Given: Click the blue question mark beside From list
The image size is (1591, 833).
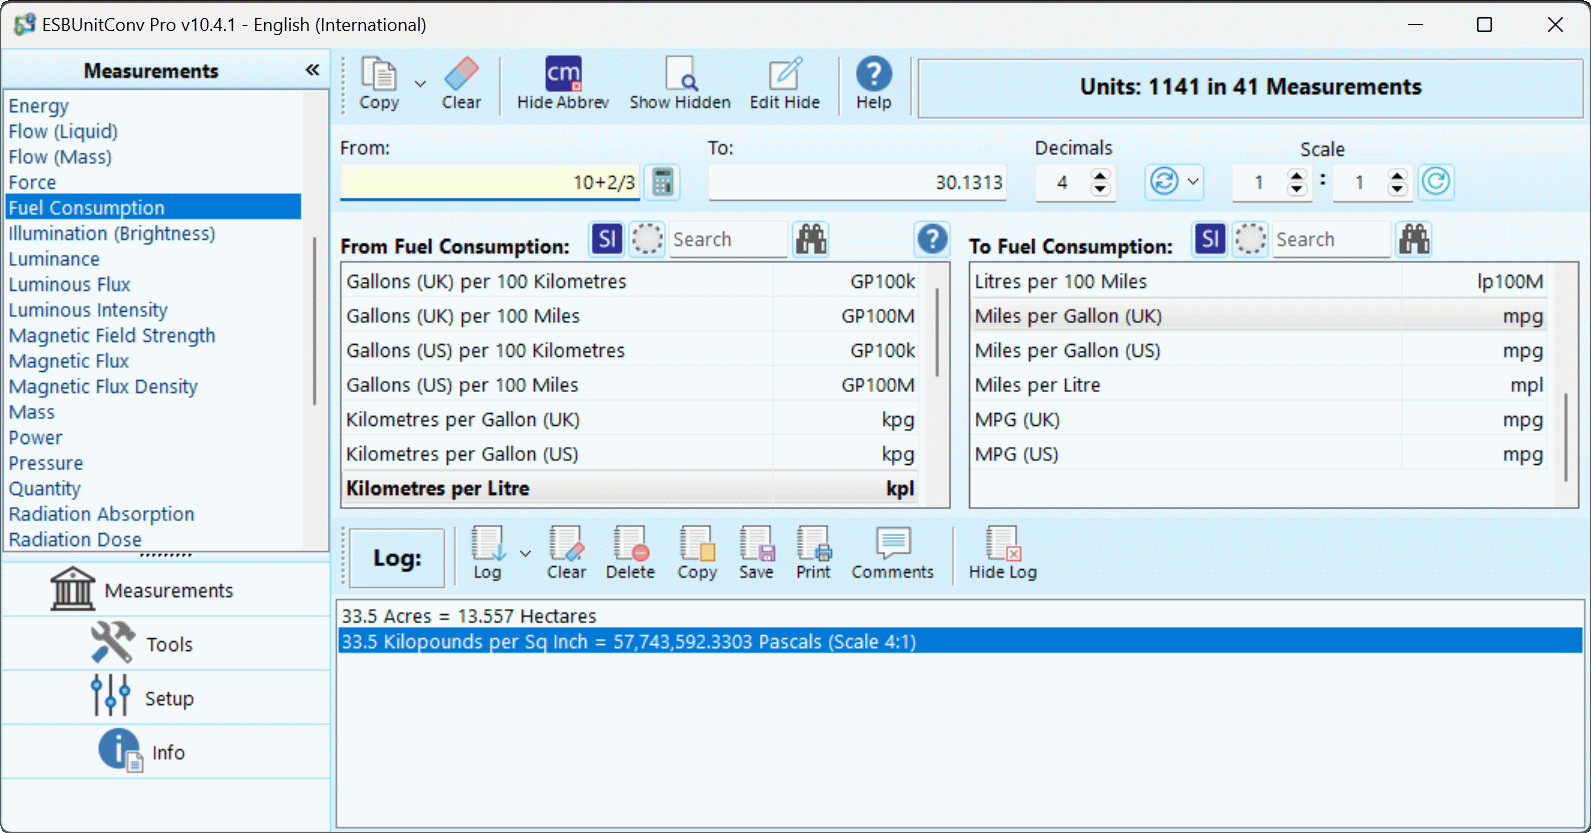Looking at the screenshot, I should coord(932,239).
